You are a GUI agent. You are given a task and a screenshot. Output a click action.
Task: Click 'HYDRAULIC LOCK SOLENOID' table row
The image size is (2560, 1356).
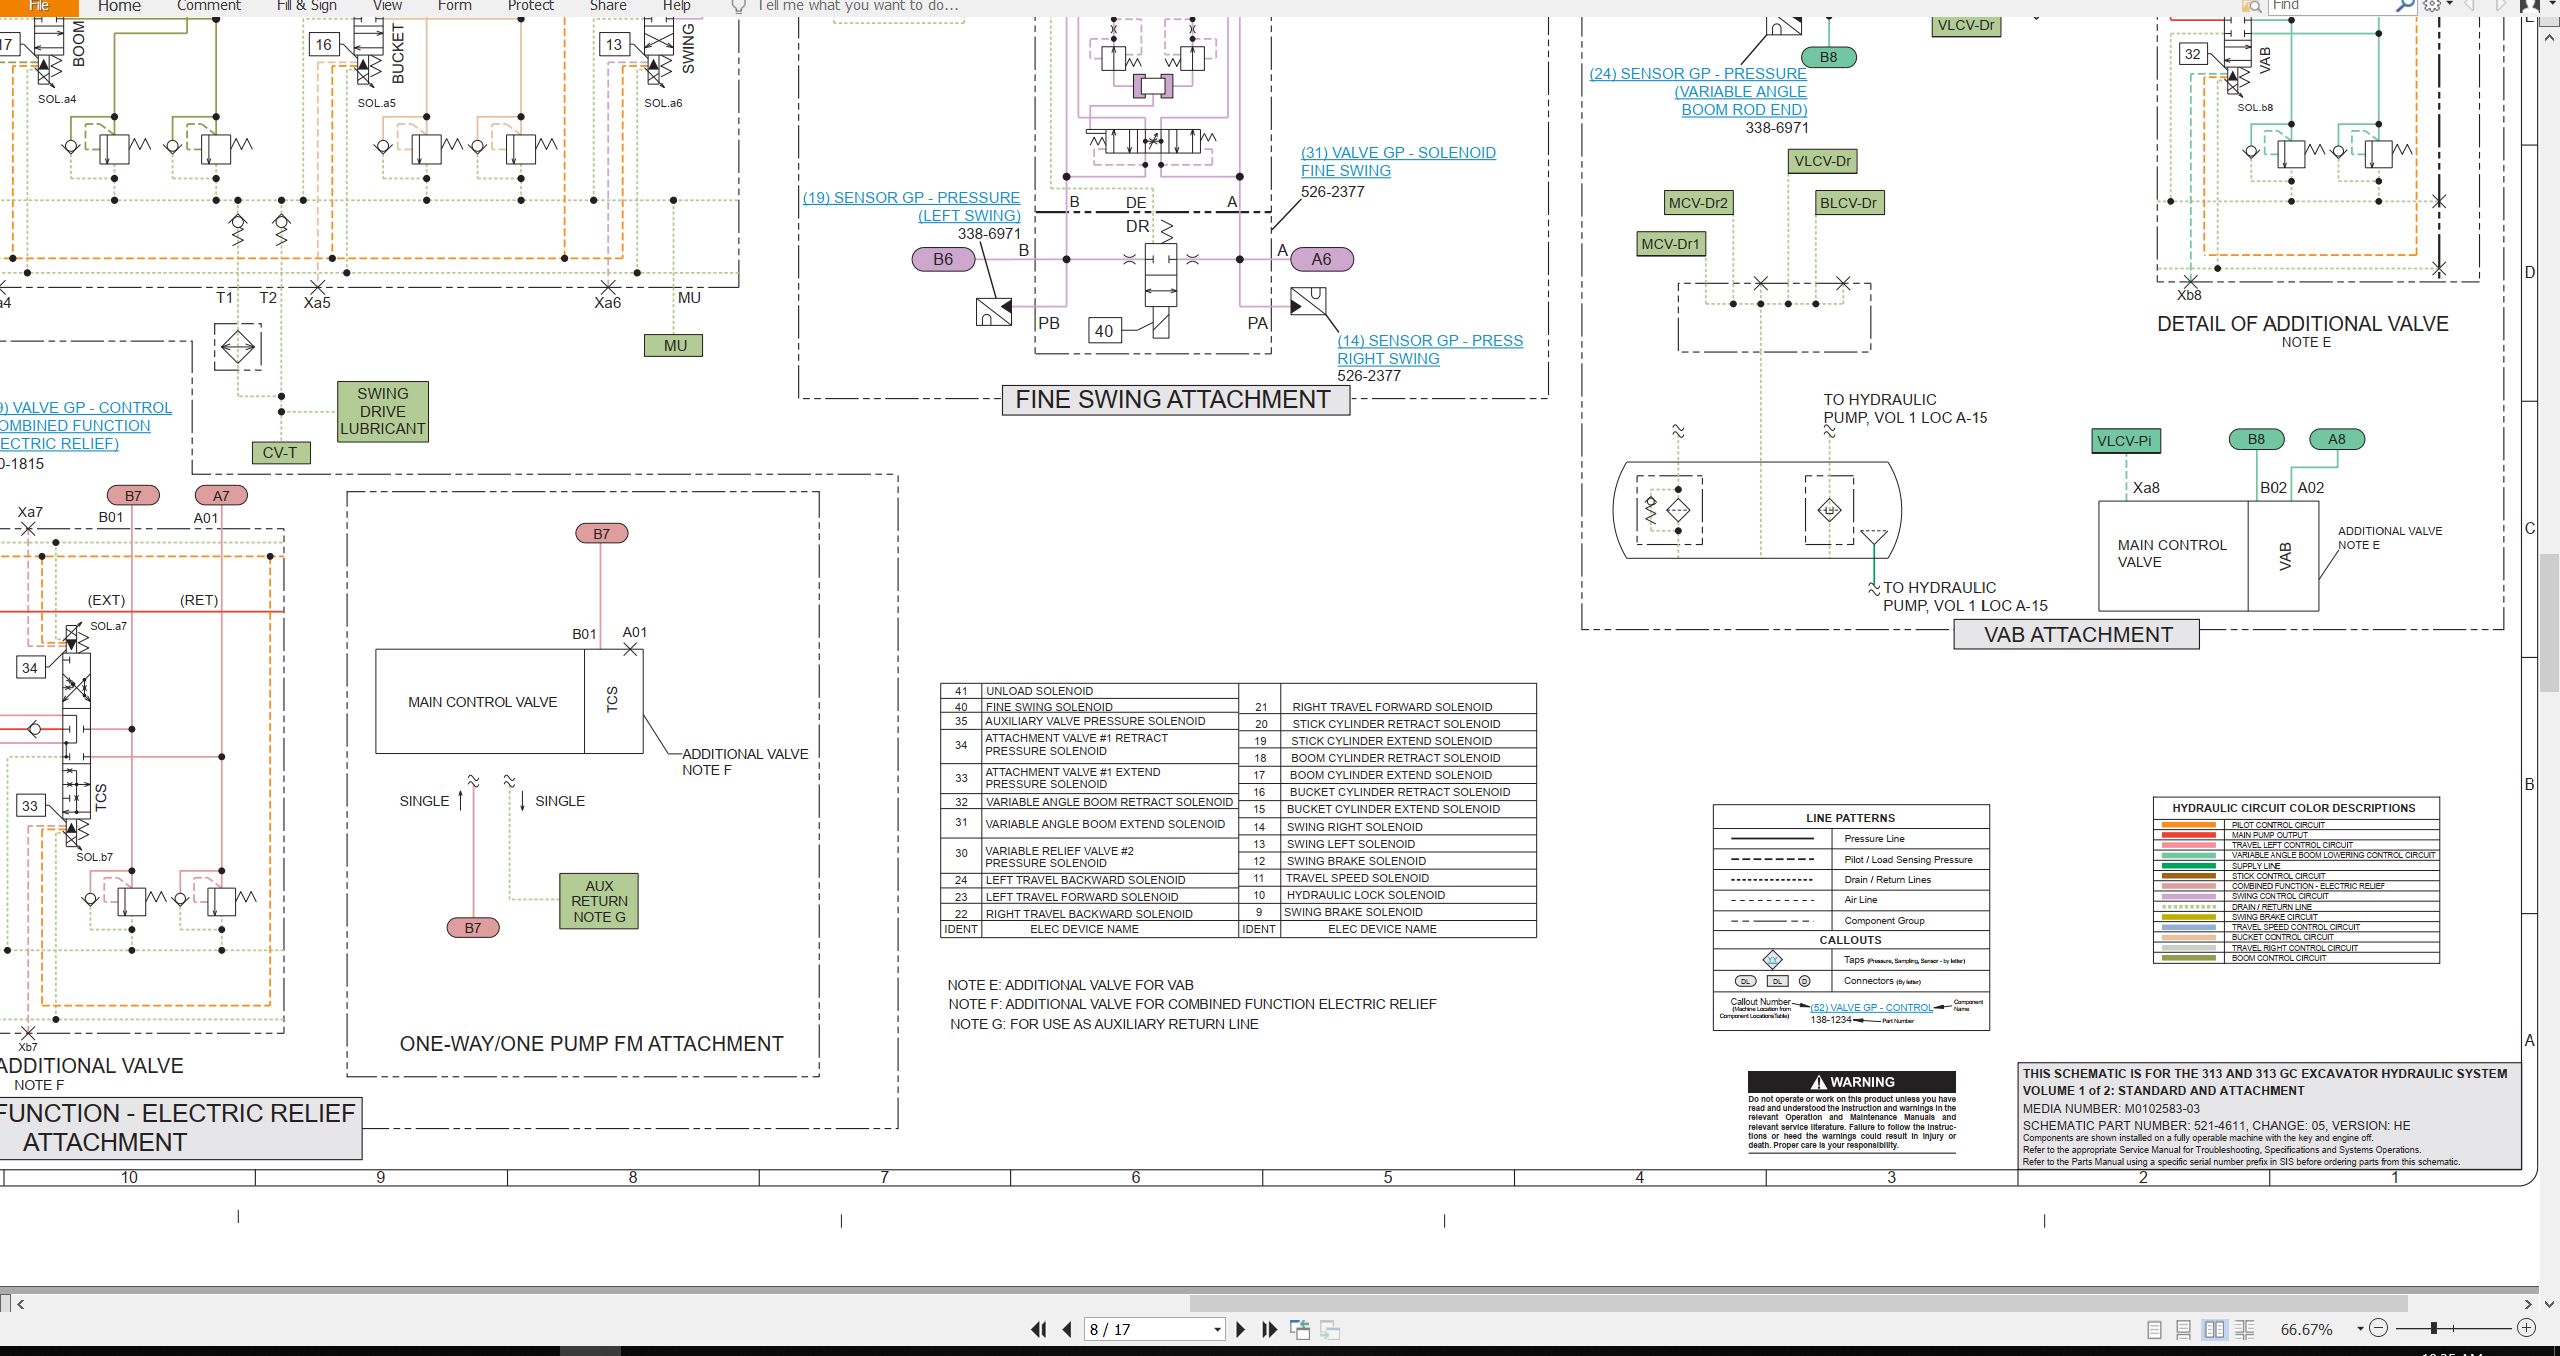point(1387,895)
